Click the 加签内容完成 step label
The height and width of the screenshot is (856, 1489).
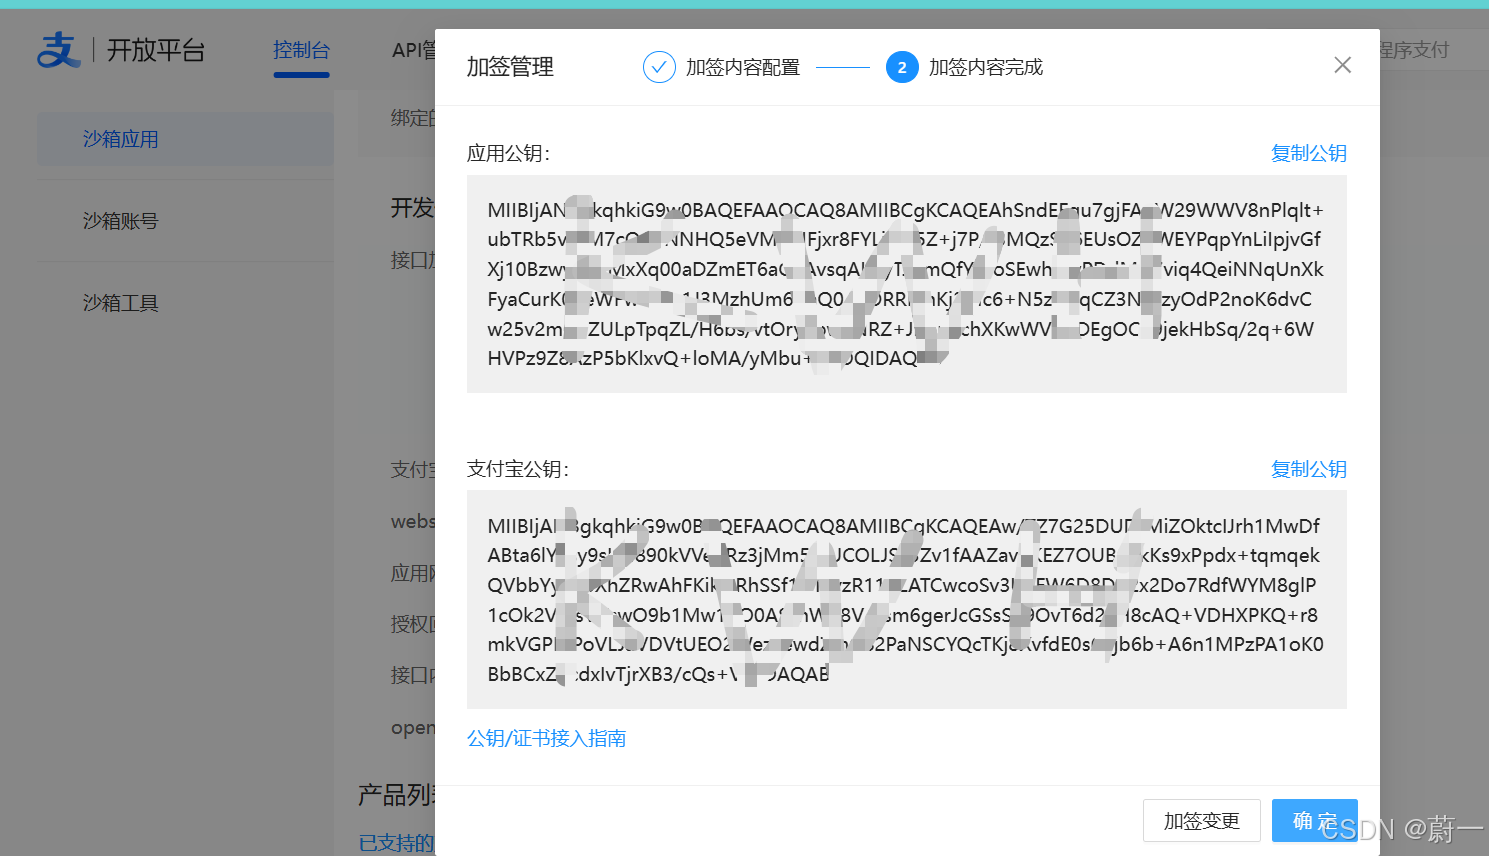coord(986,67)
